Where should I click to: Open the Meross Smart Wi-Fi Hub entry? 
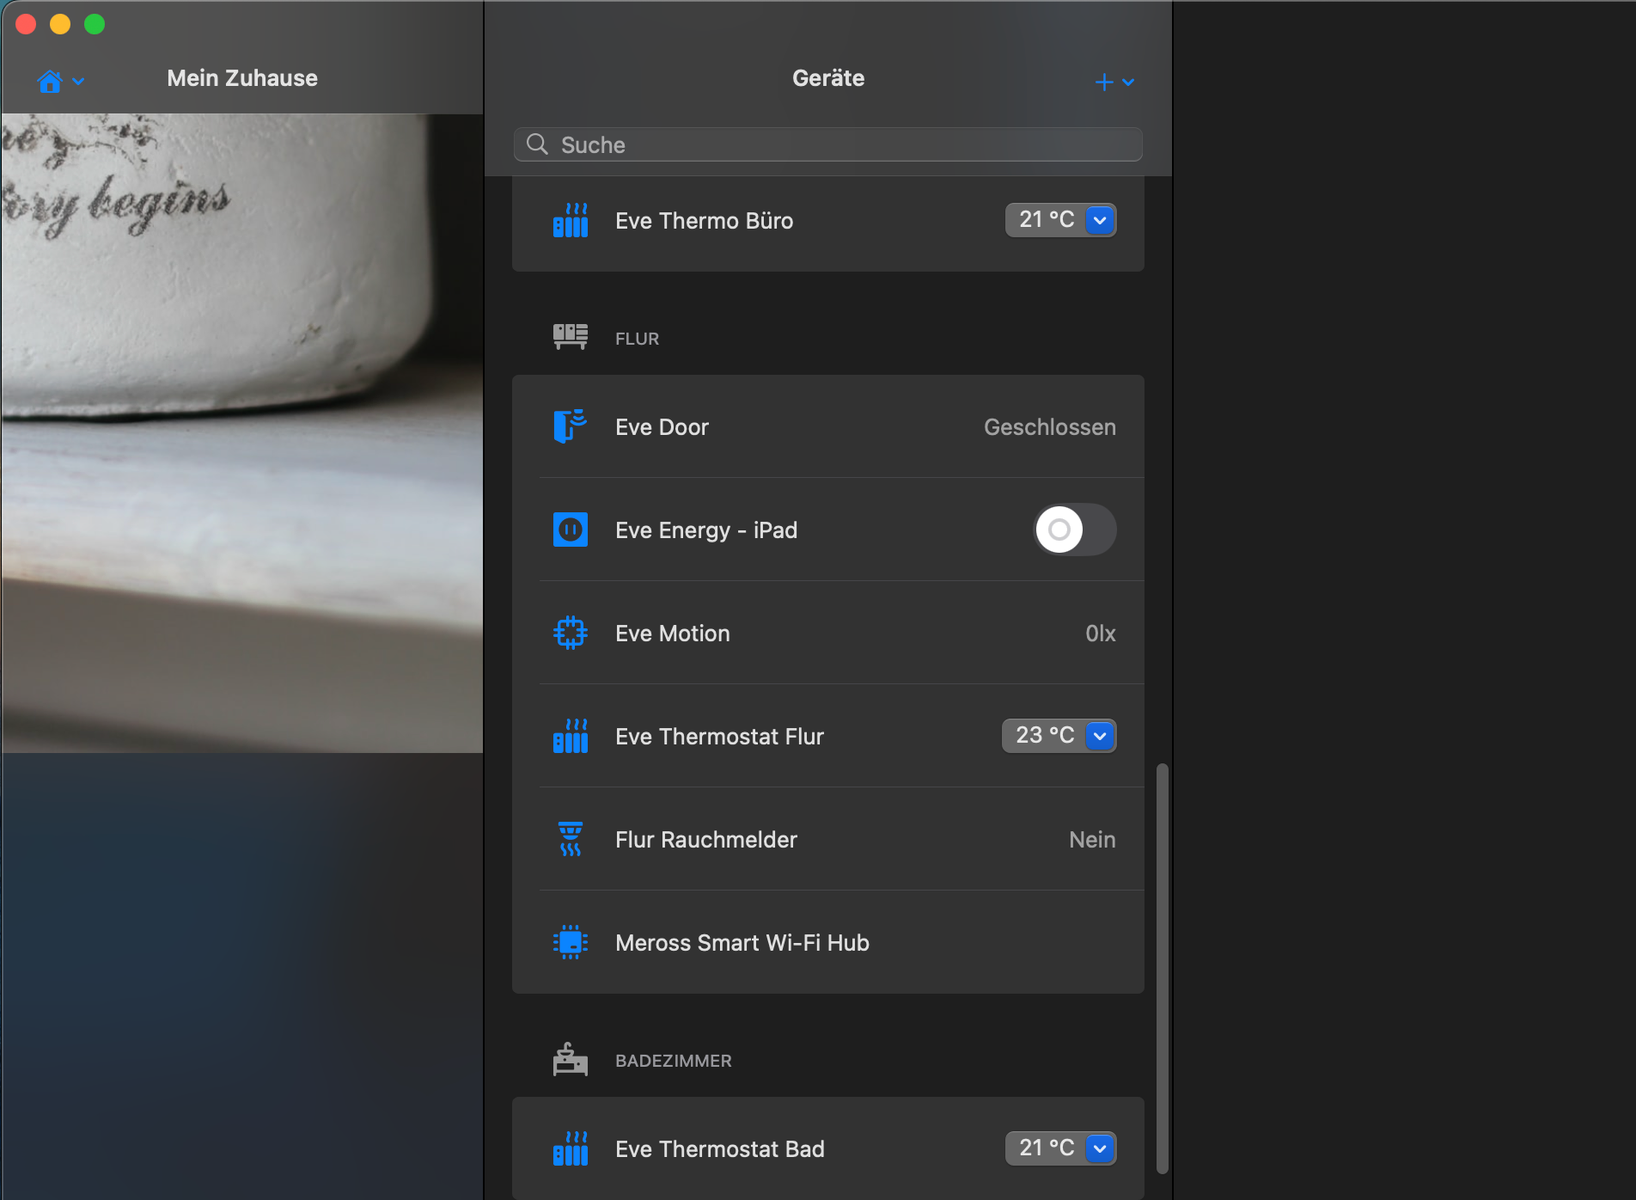[x=742, y=943]
